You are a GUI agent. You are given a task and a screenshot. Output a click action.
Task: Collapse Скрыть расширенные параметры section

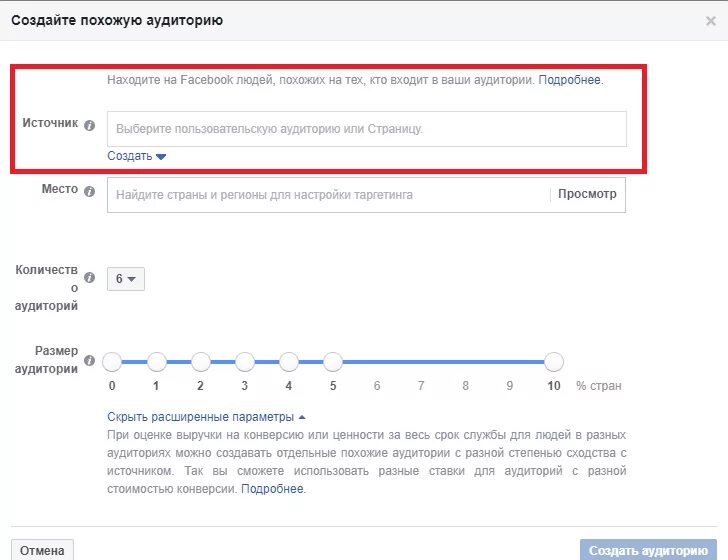(x=206, y=417)
